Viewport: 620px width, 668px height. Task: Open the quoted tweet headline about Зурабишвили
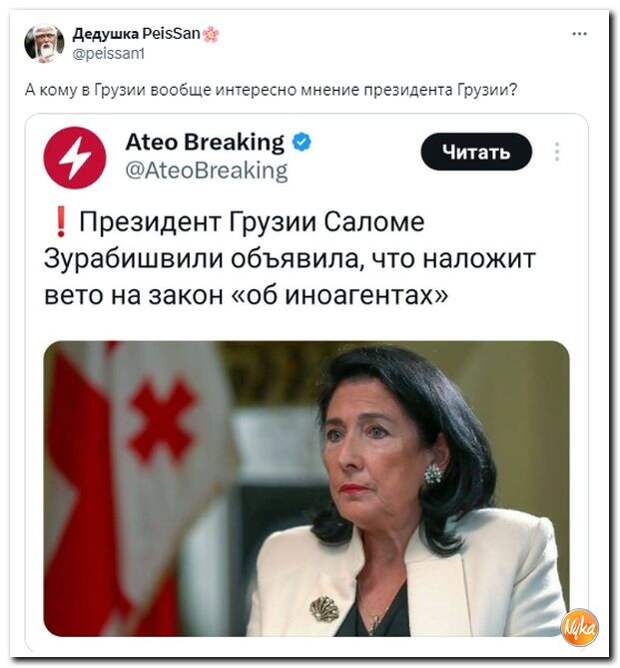coord(289,258)
